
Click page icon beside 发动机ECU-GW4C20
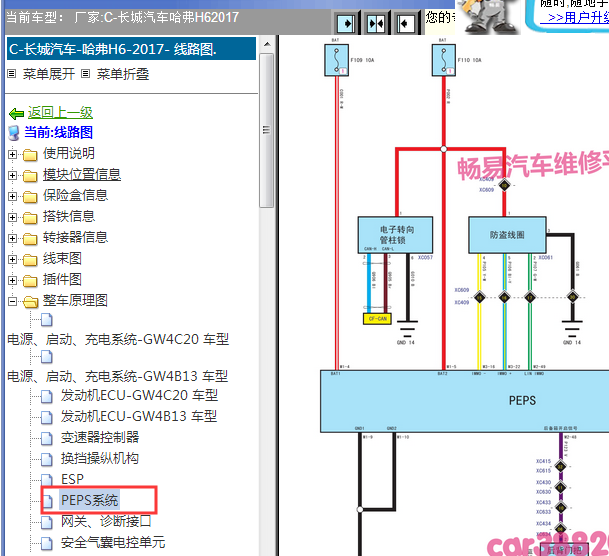point(47,396)
